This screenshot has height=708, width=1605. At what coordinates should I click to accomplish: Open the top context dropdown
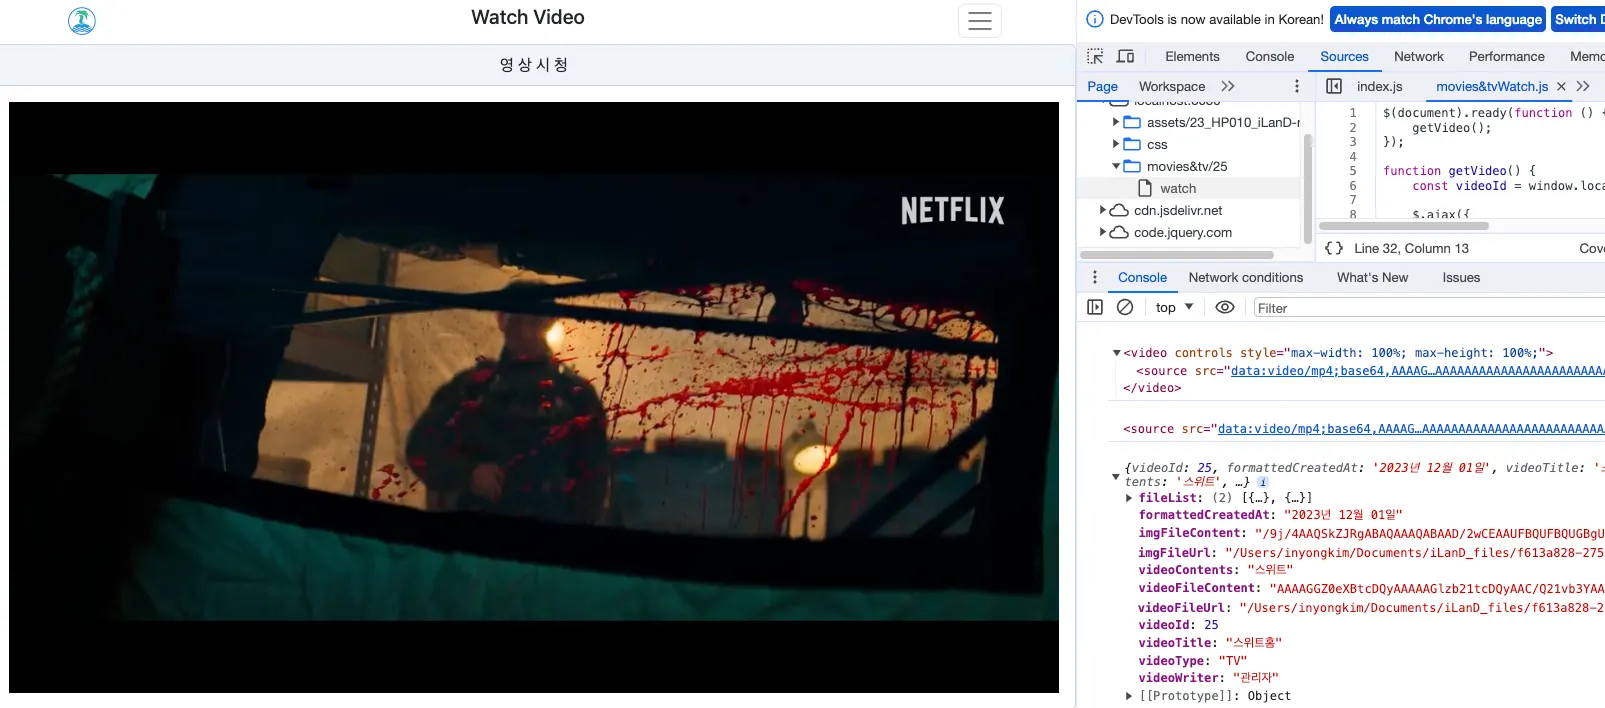pos(1174,307)
